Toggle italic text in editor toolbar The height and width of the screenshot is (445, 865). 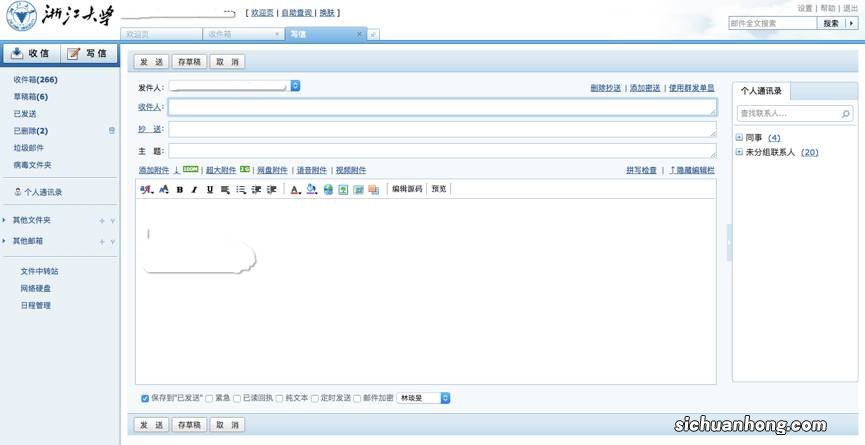194,190
